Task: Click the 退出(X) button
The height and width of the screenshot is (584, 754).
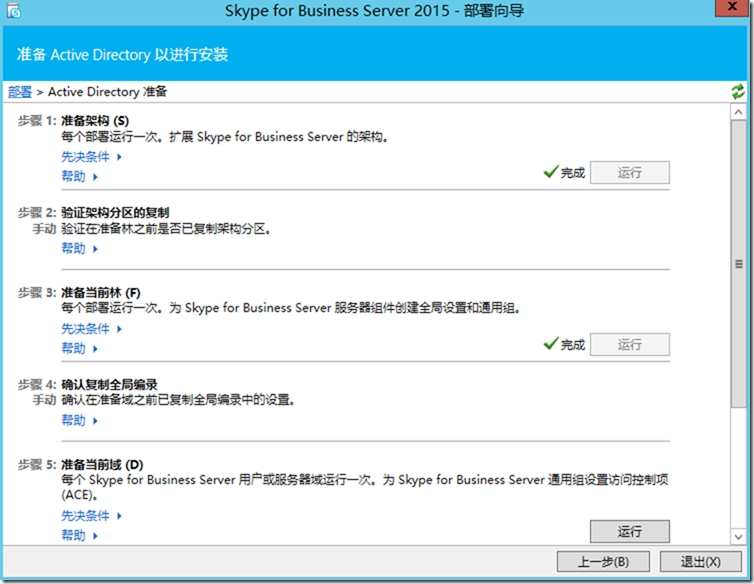Action: point(701,561)
